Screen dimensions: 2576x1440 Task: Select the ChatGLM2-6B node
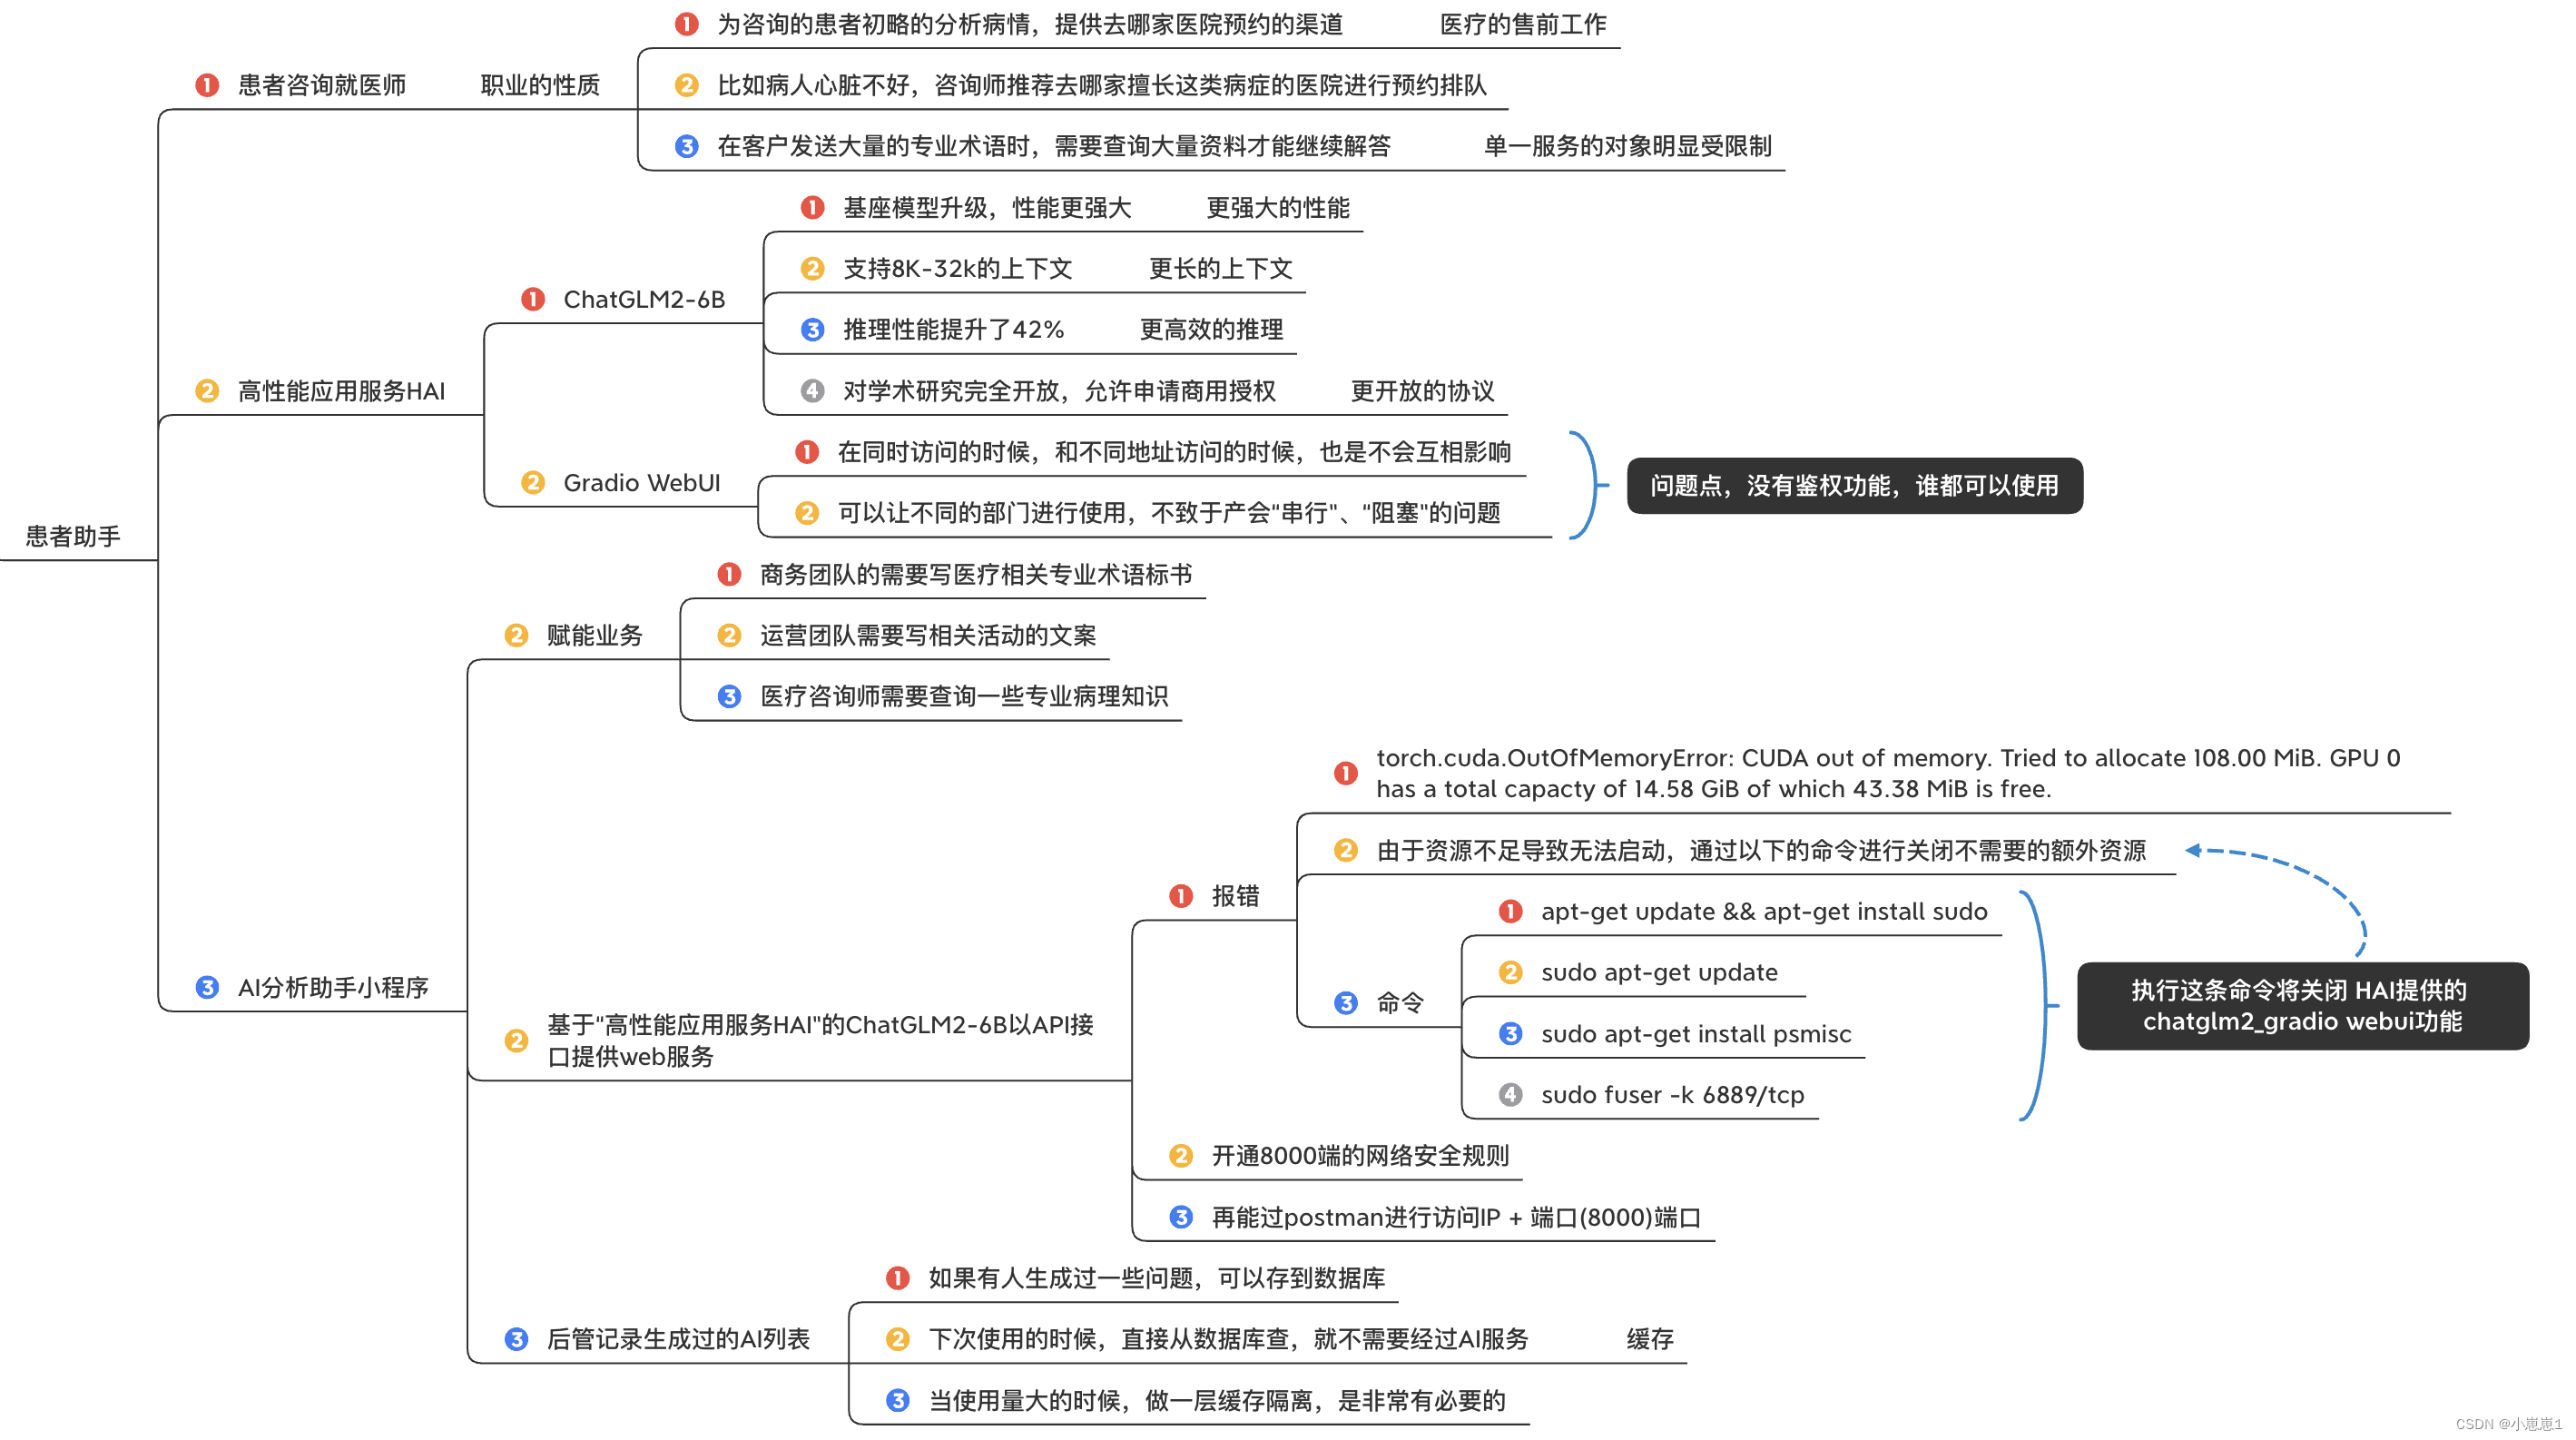[644, 299]
